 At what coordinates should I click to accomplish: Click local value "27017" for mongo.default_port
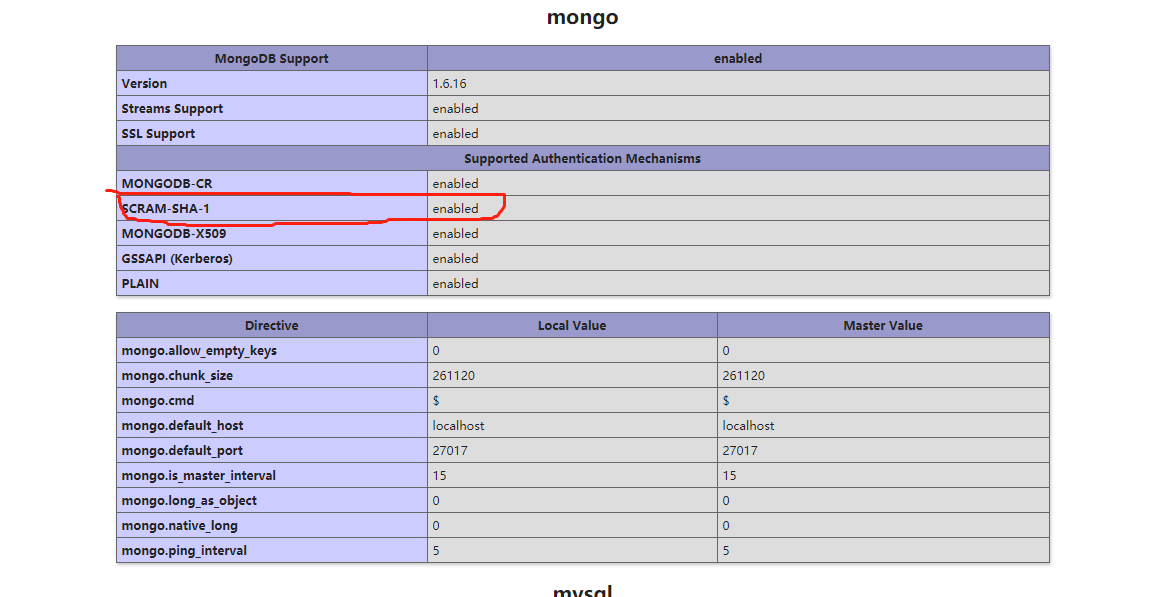click(450, 451)
